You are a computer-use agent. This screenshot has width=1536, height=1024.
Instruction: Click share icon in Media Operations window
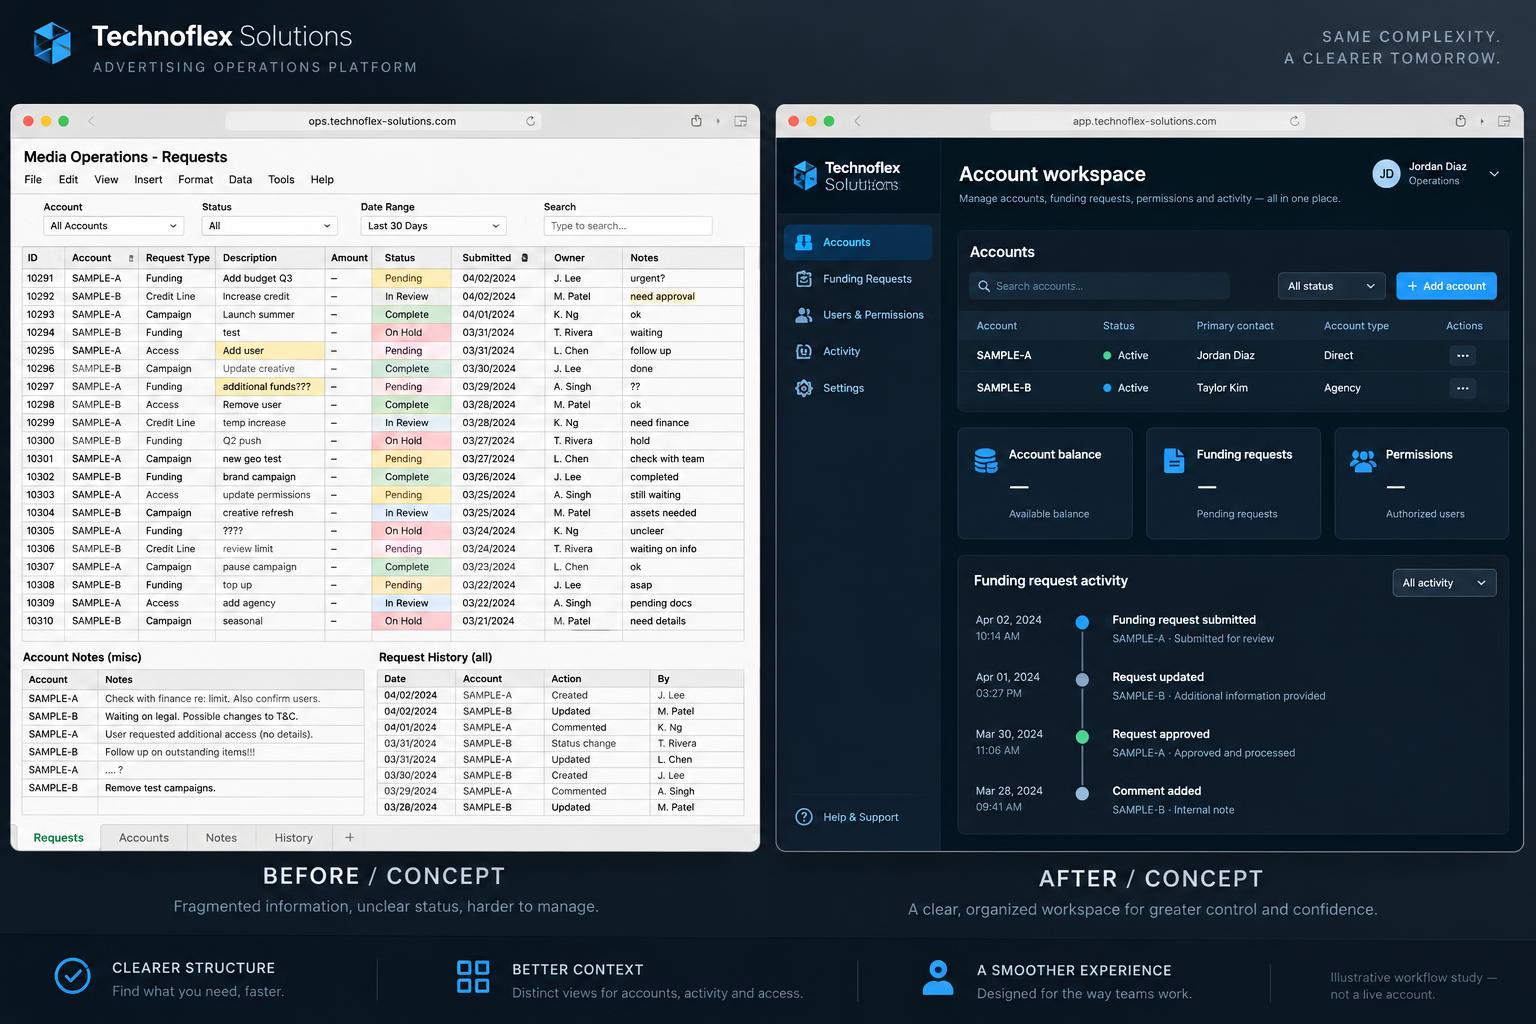696,121
